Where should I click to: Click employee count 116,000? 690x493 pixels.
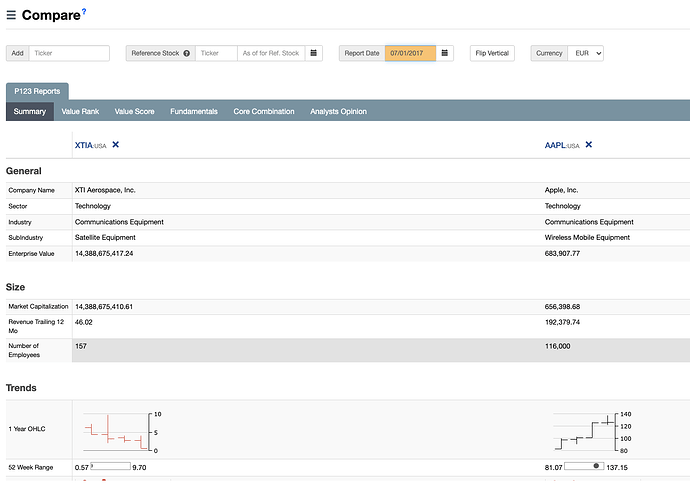pos(558,346)
